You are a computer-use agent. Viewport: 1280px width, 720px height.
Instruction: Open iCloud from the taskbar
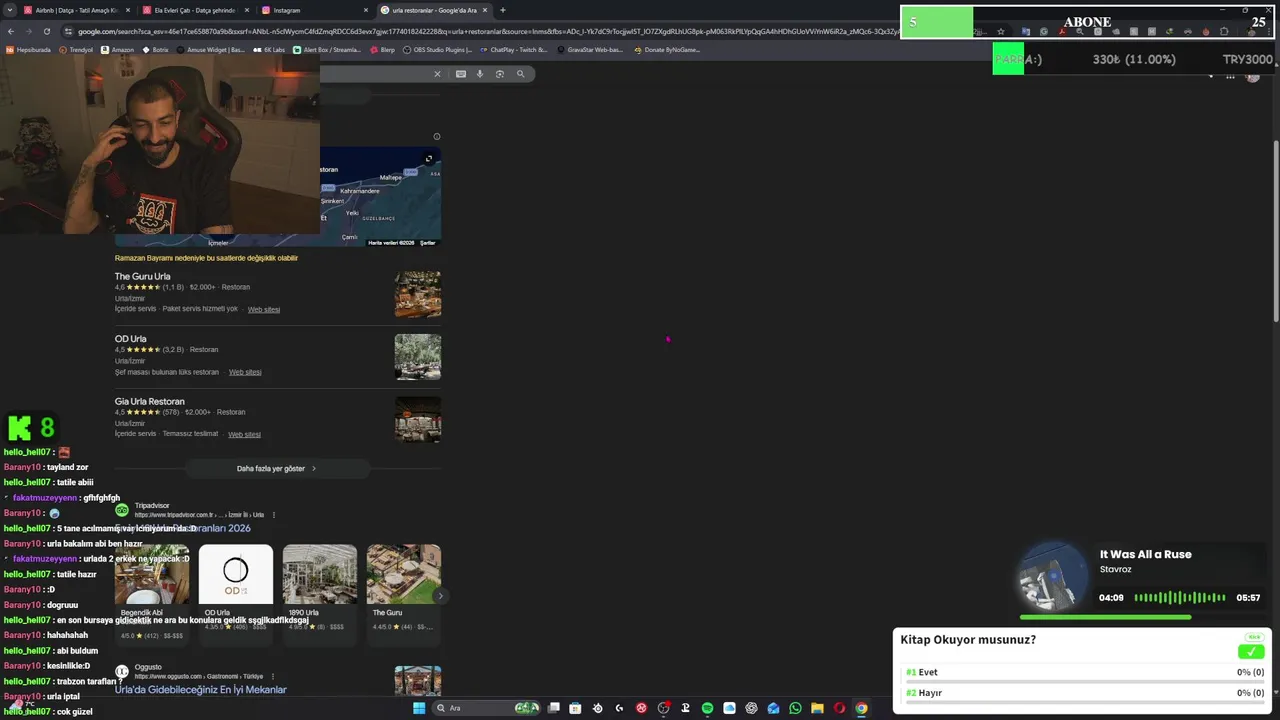point(729,708)
